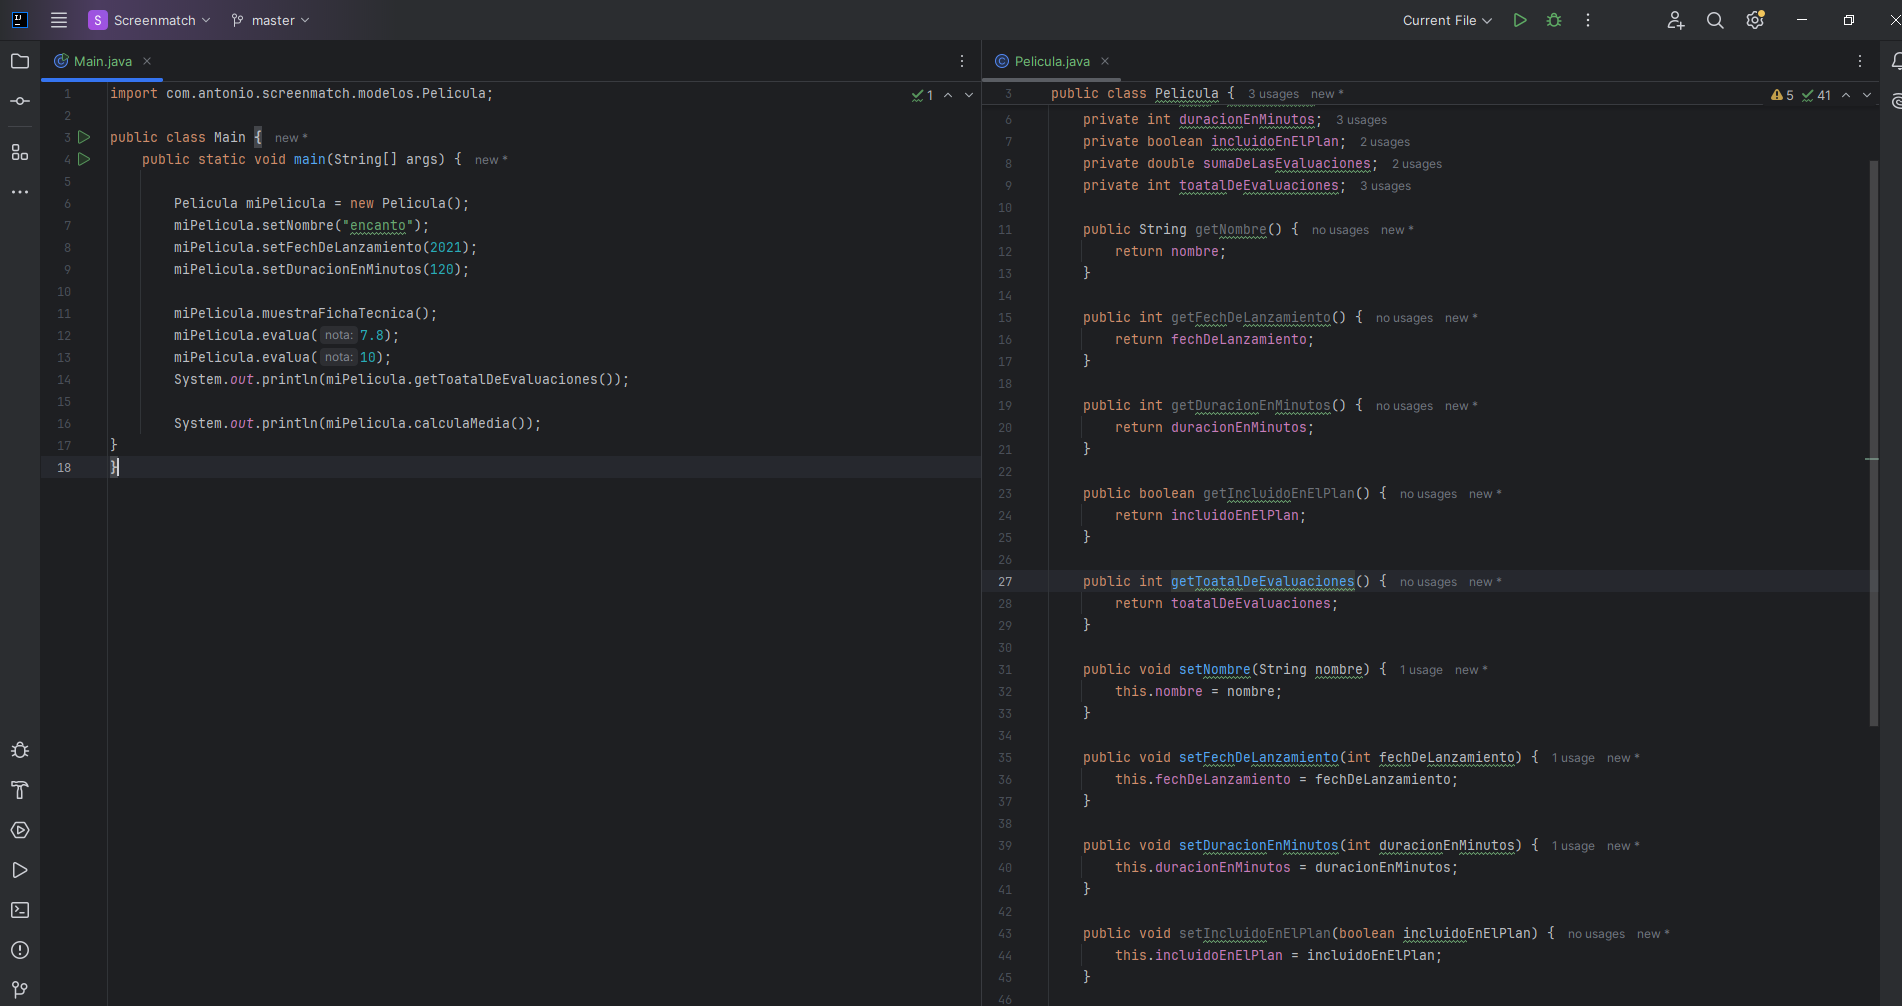Open the Build hammer tool window

tap(20, 790)
